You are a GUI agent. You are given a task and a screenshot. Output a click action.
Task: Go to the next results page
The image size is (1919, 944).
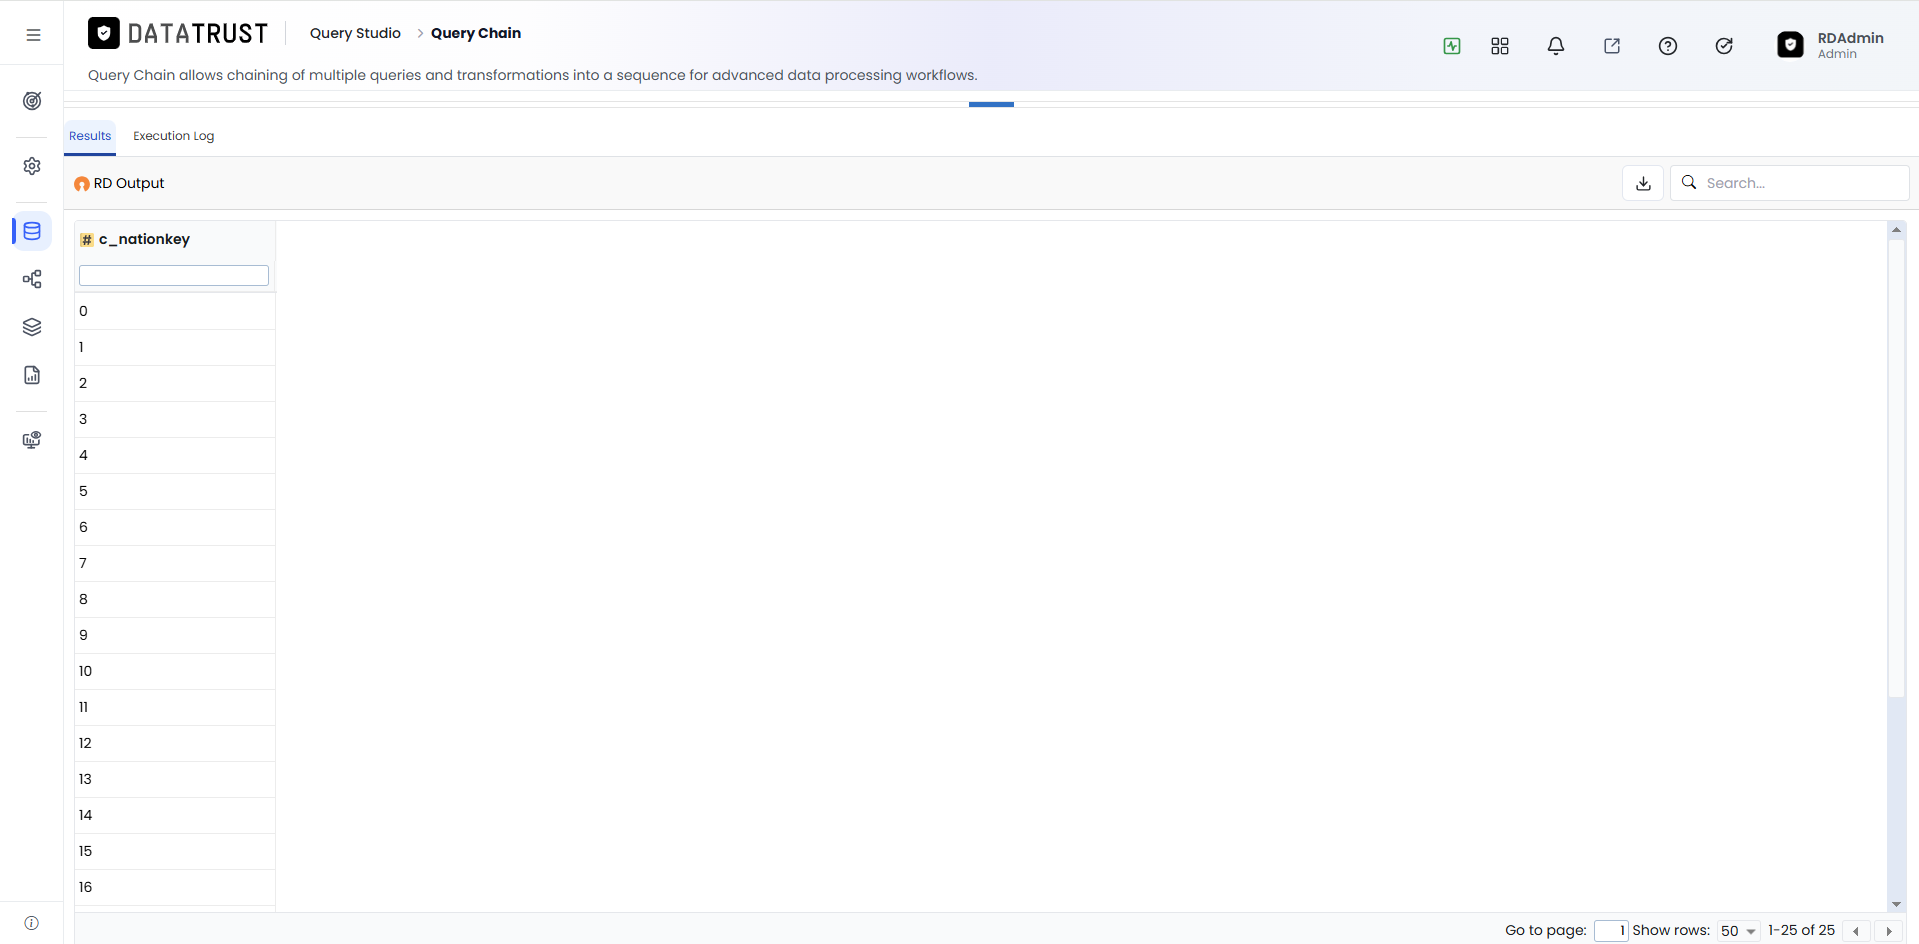pos(1889,931)
